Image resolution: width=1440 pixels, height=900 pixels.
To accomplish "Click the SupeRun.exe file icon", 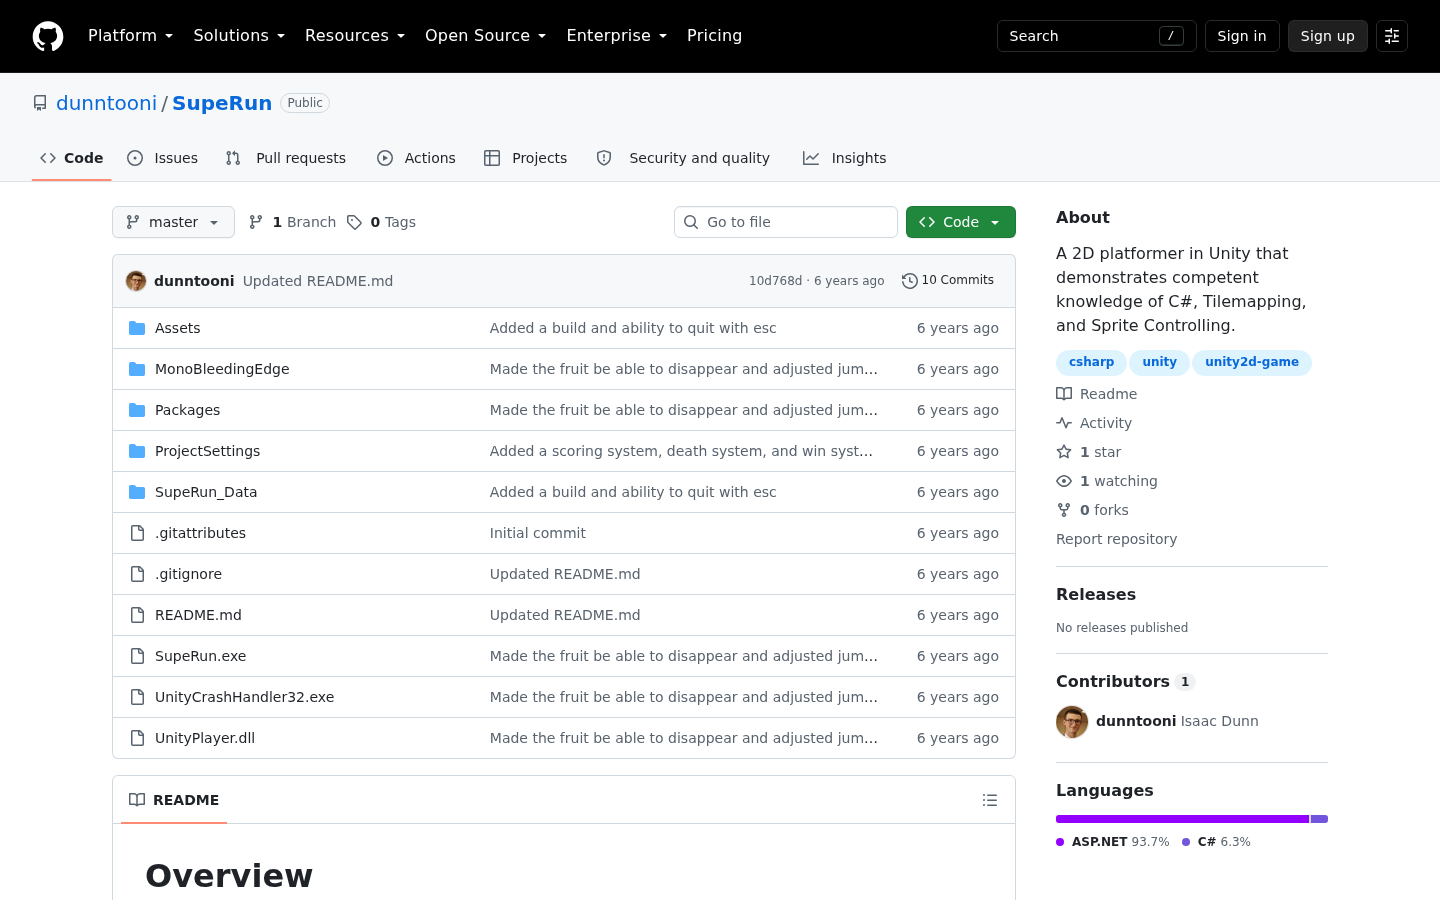I will 137,656.
